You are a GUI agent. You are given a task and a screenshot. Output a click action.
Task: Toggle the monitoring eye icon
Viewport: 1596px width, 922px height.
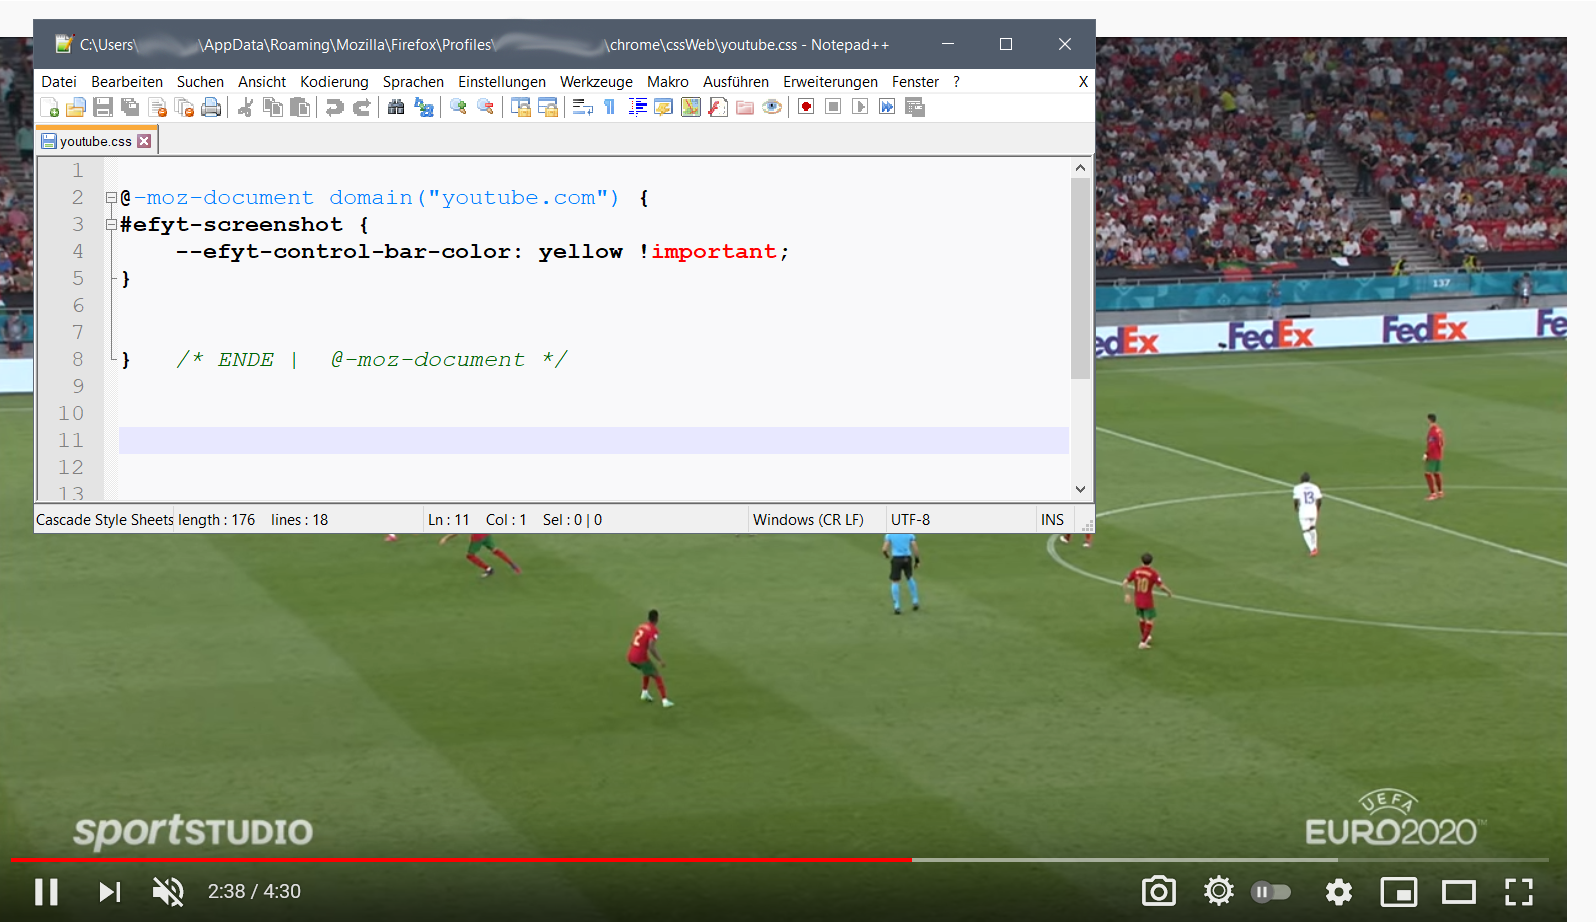771,107
